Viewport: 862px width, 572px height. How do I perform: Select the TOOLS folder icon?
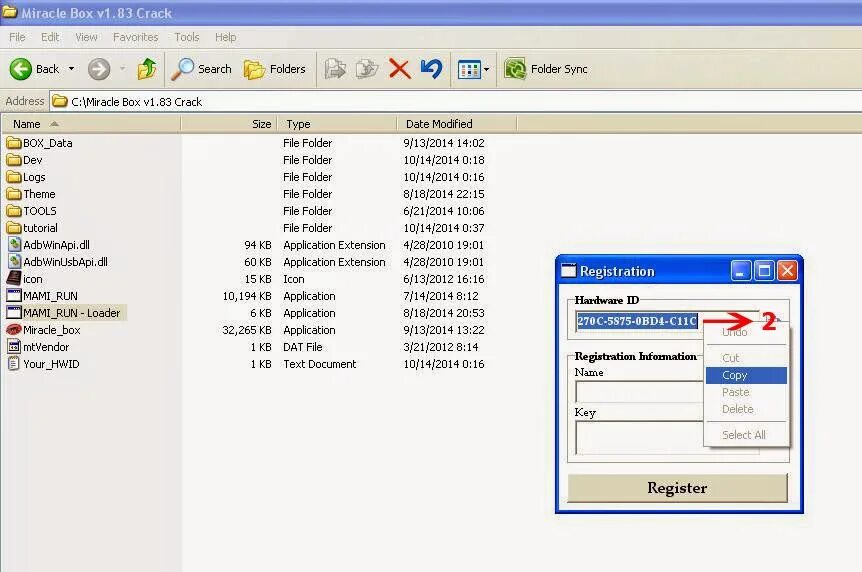pos(14,211)
